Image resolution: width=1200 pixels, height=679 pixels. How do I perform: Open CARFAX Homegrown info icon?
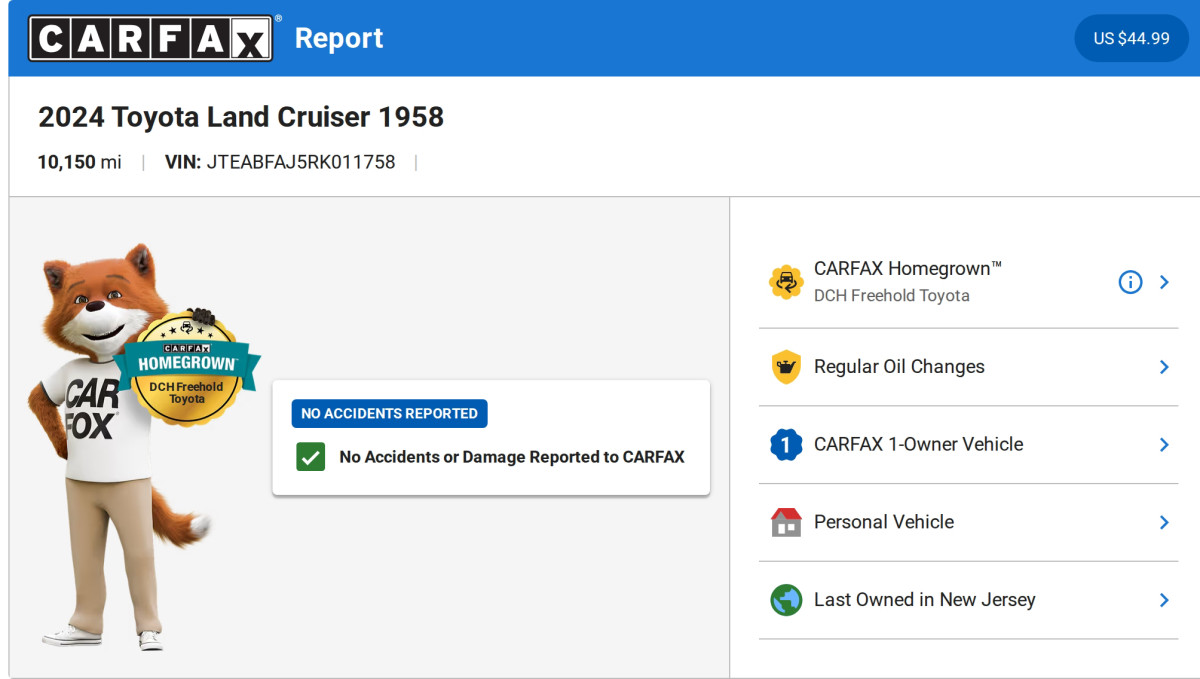1130,282
